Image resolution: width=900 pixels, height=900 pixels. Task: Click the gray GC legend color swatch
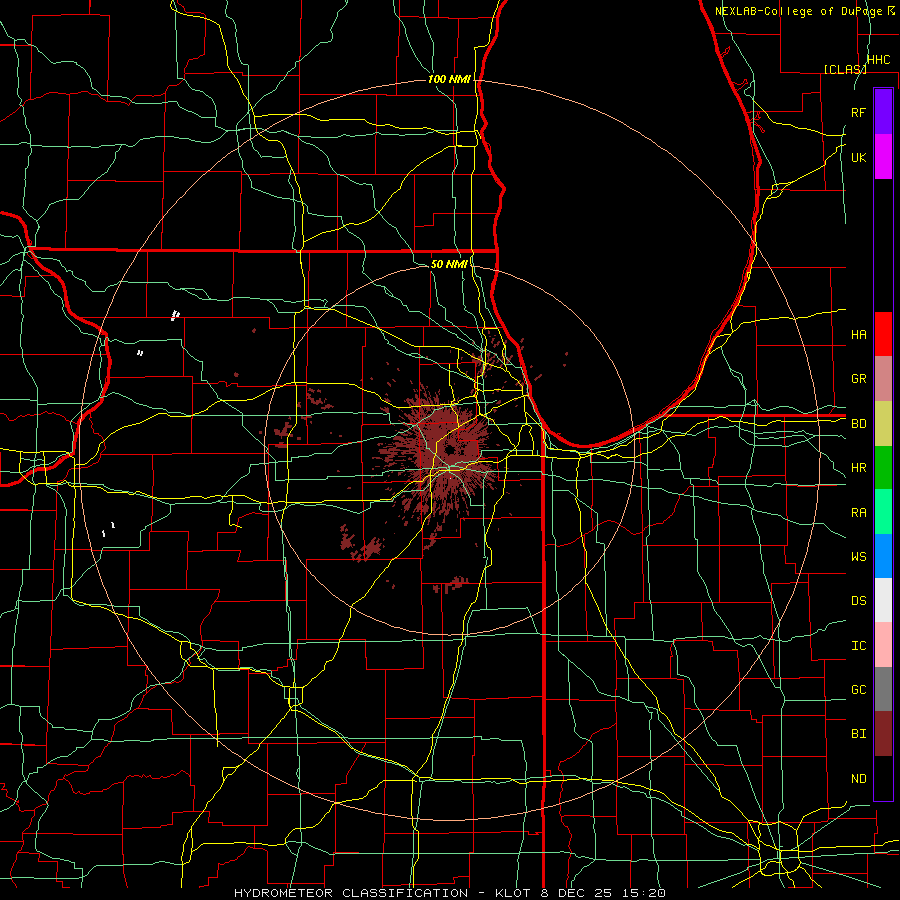(883, 689)
